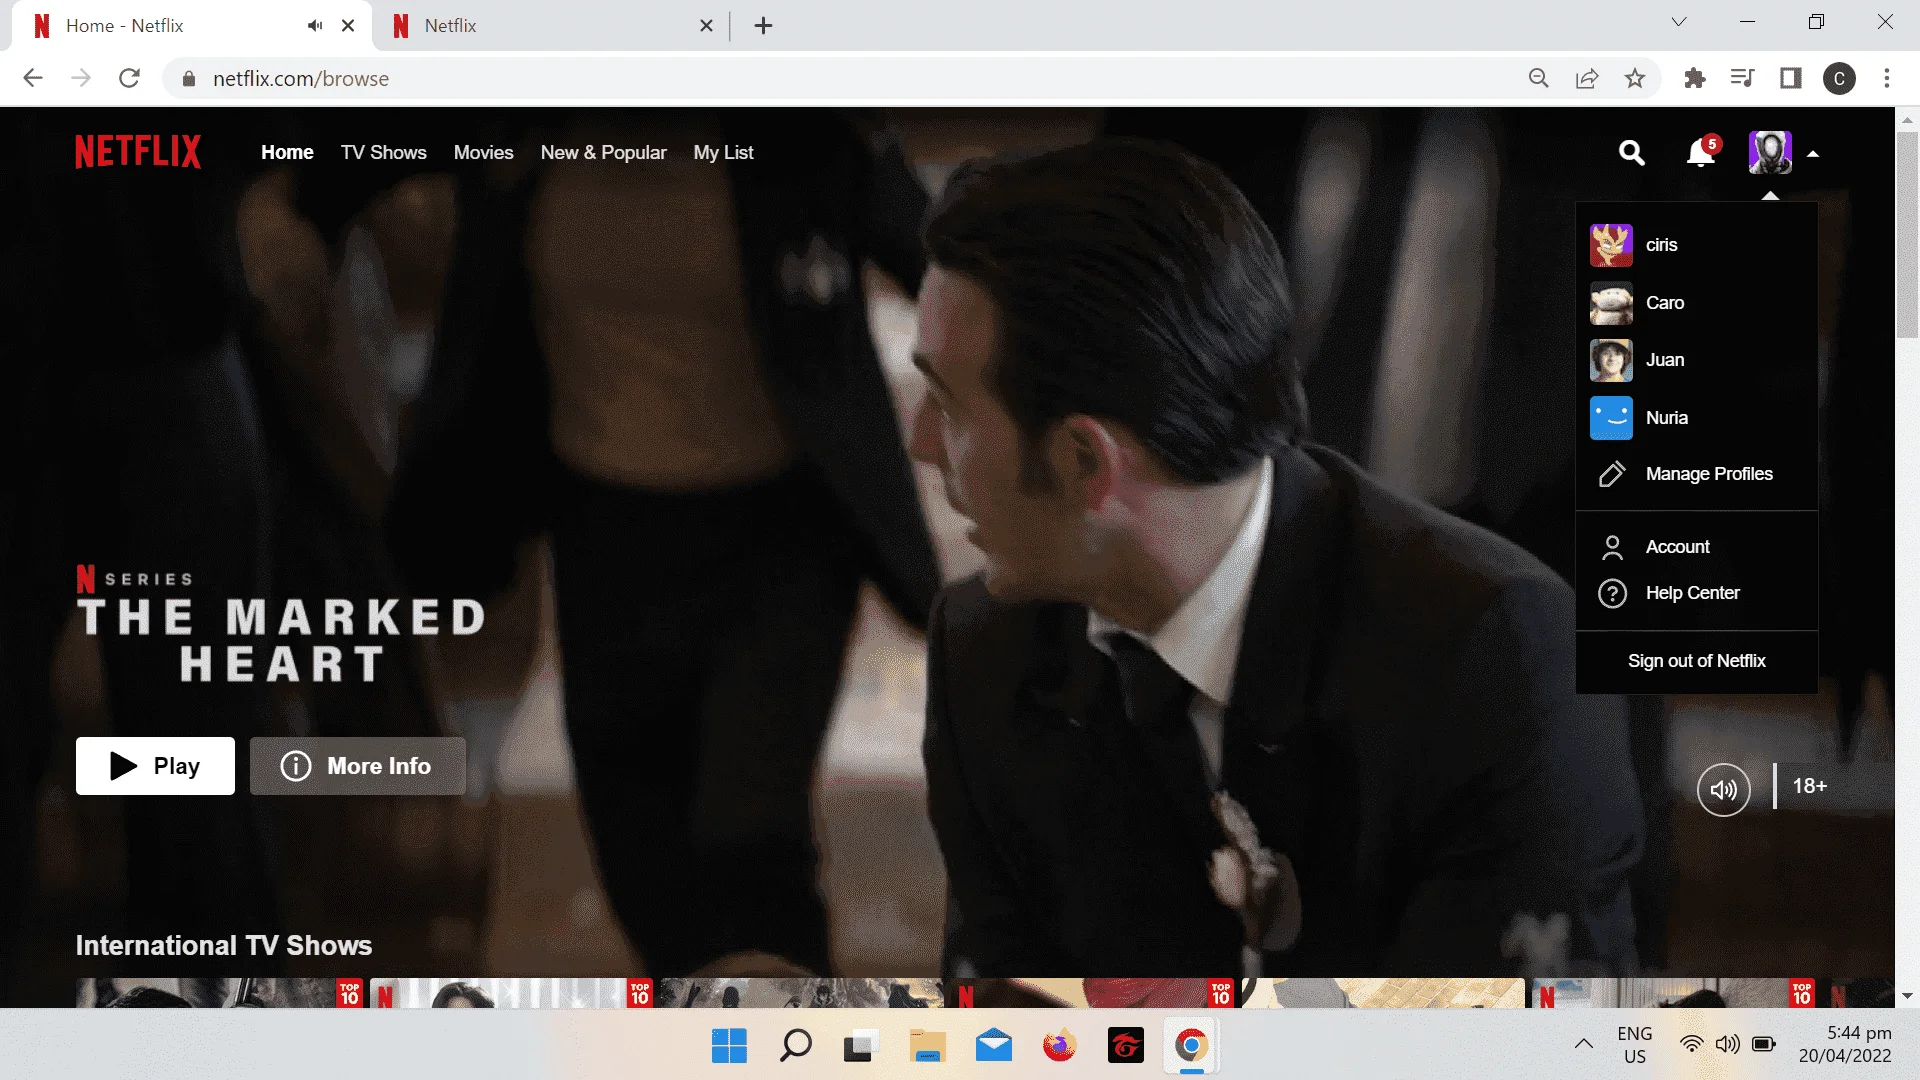The height and width of the screenshot is (1080, 1920).
Task: Open the Extensions puzzle icon
Action: [x=1694, y=78]
